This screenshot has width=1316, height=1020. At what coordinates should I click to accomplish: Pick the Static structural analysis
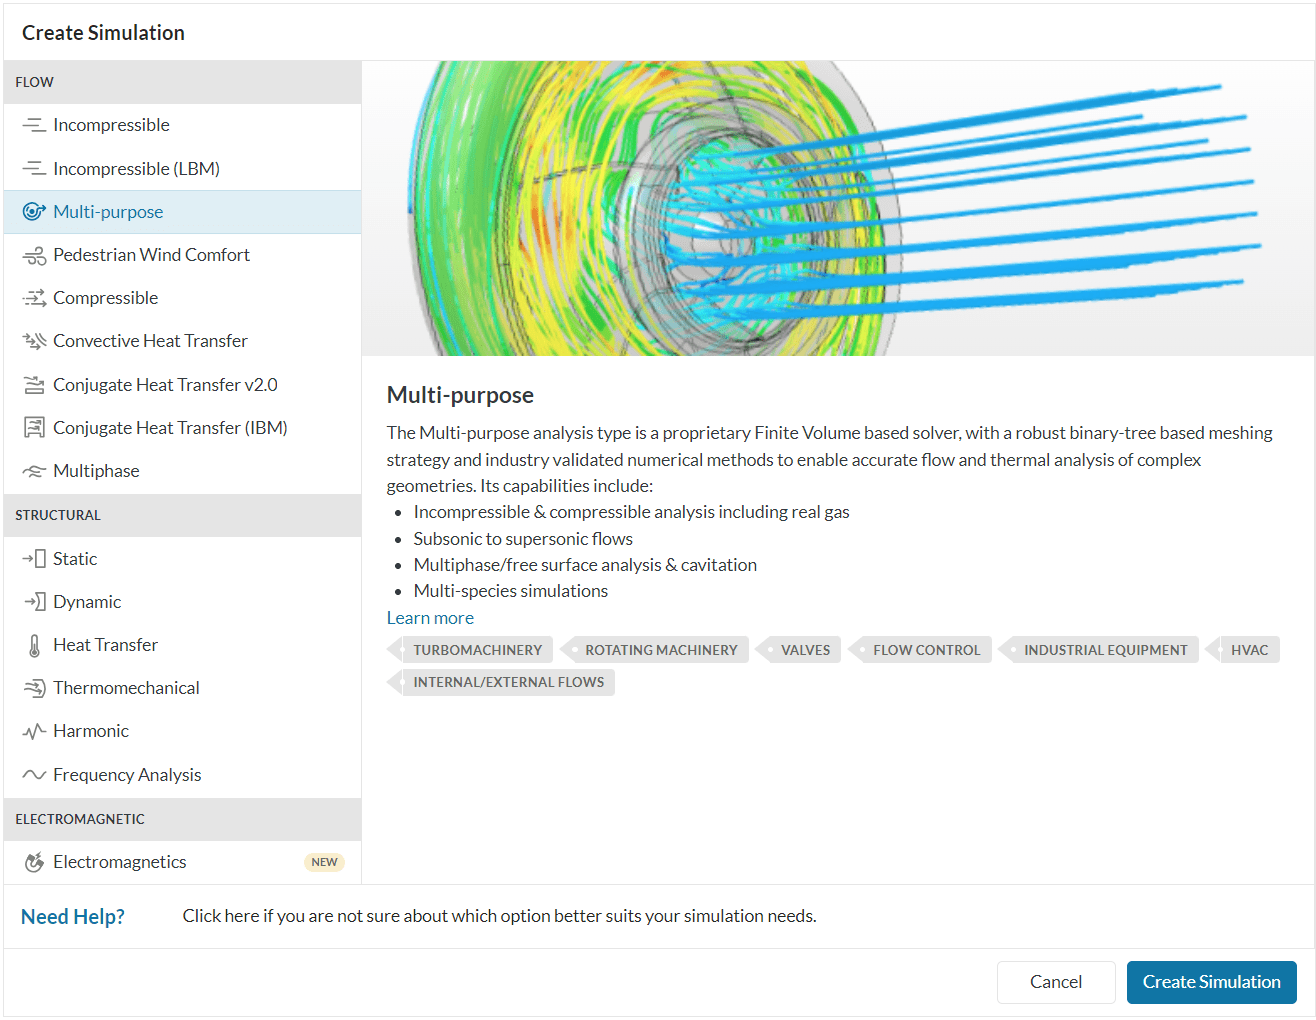pos(75,559)
